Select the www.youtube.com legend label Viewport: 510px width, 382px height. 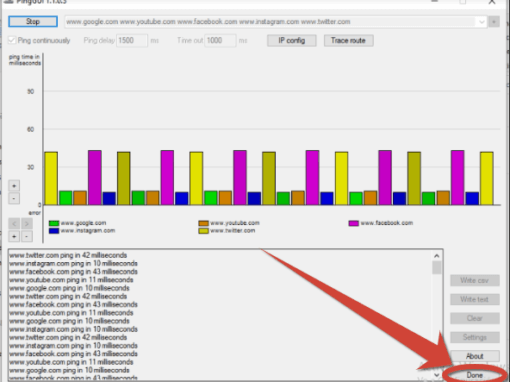coord(235,223)
